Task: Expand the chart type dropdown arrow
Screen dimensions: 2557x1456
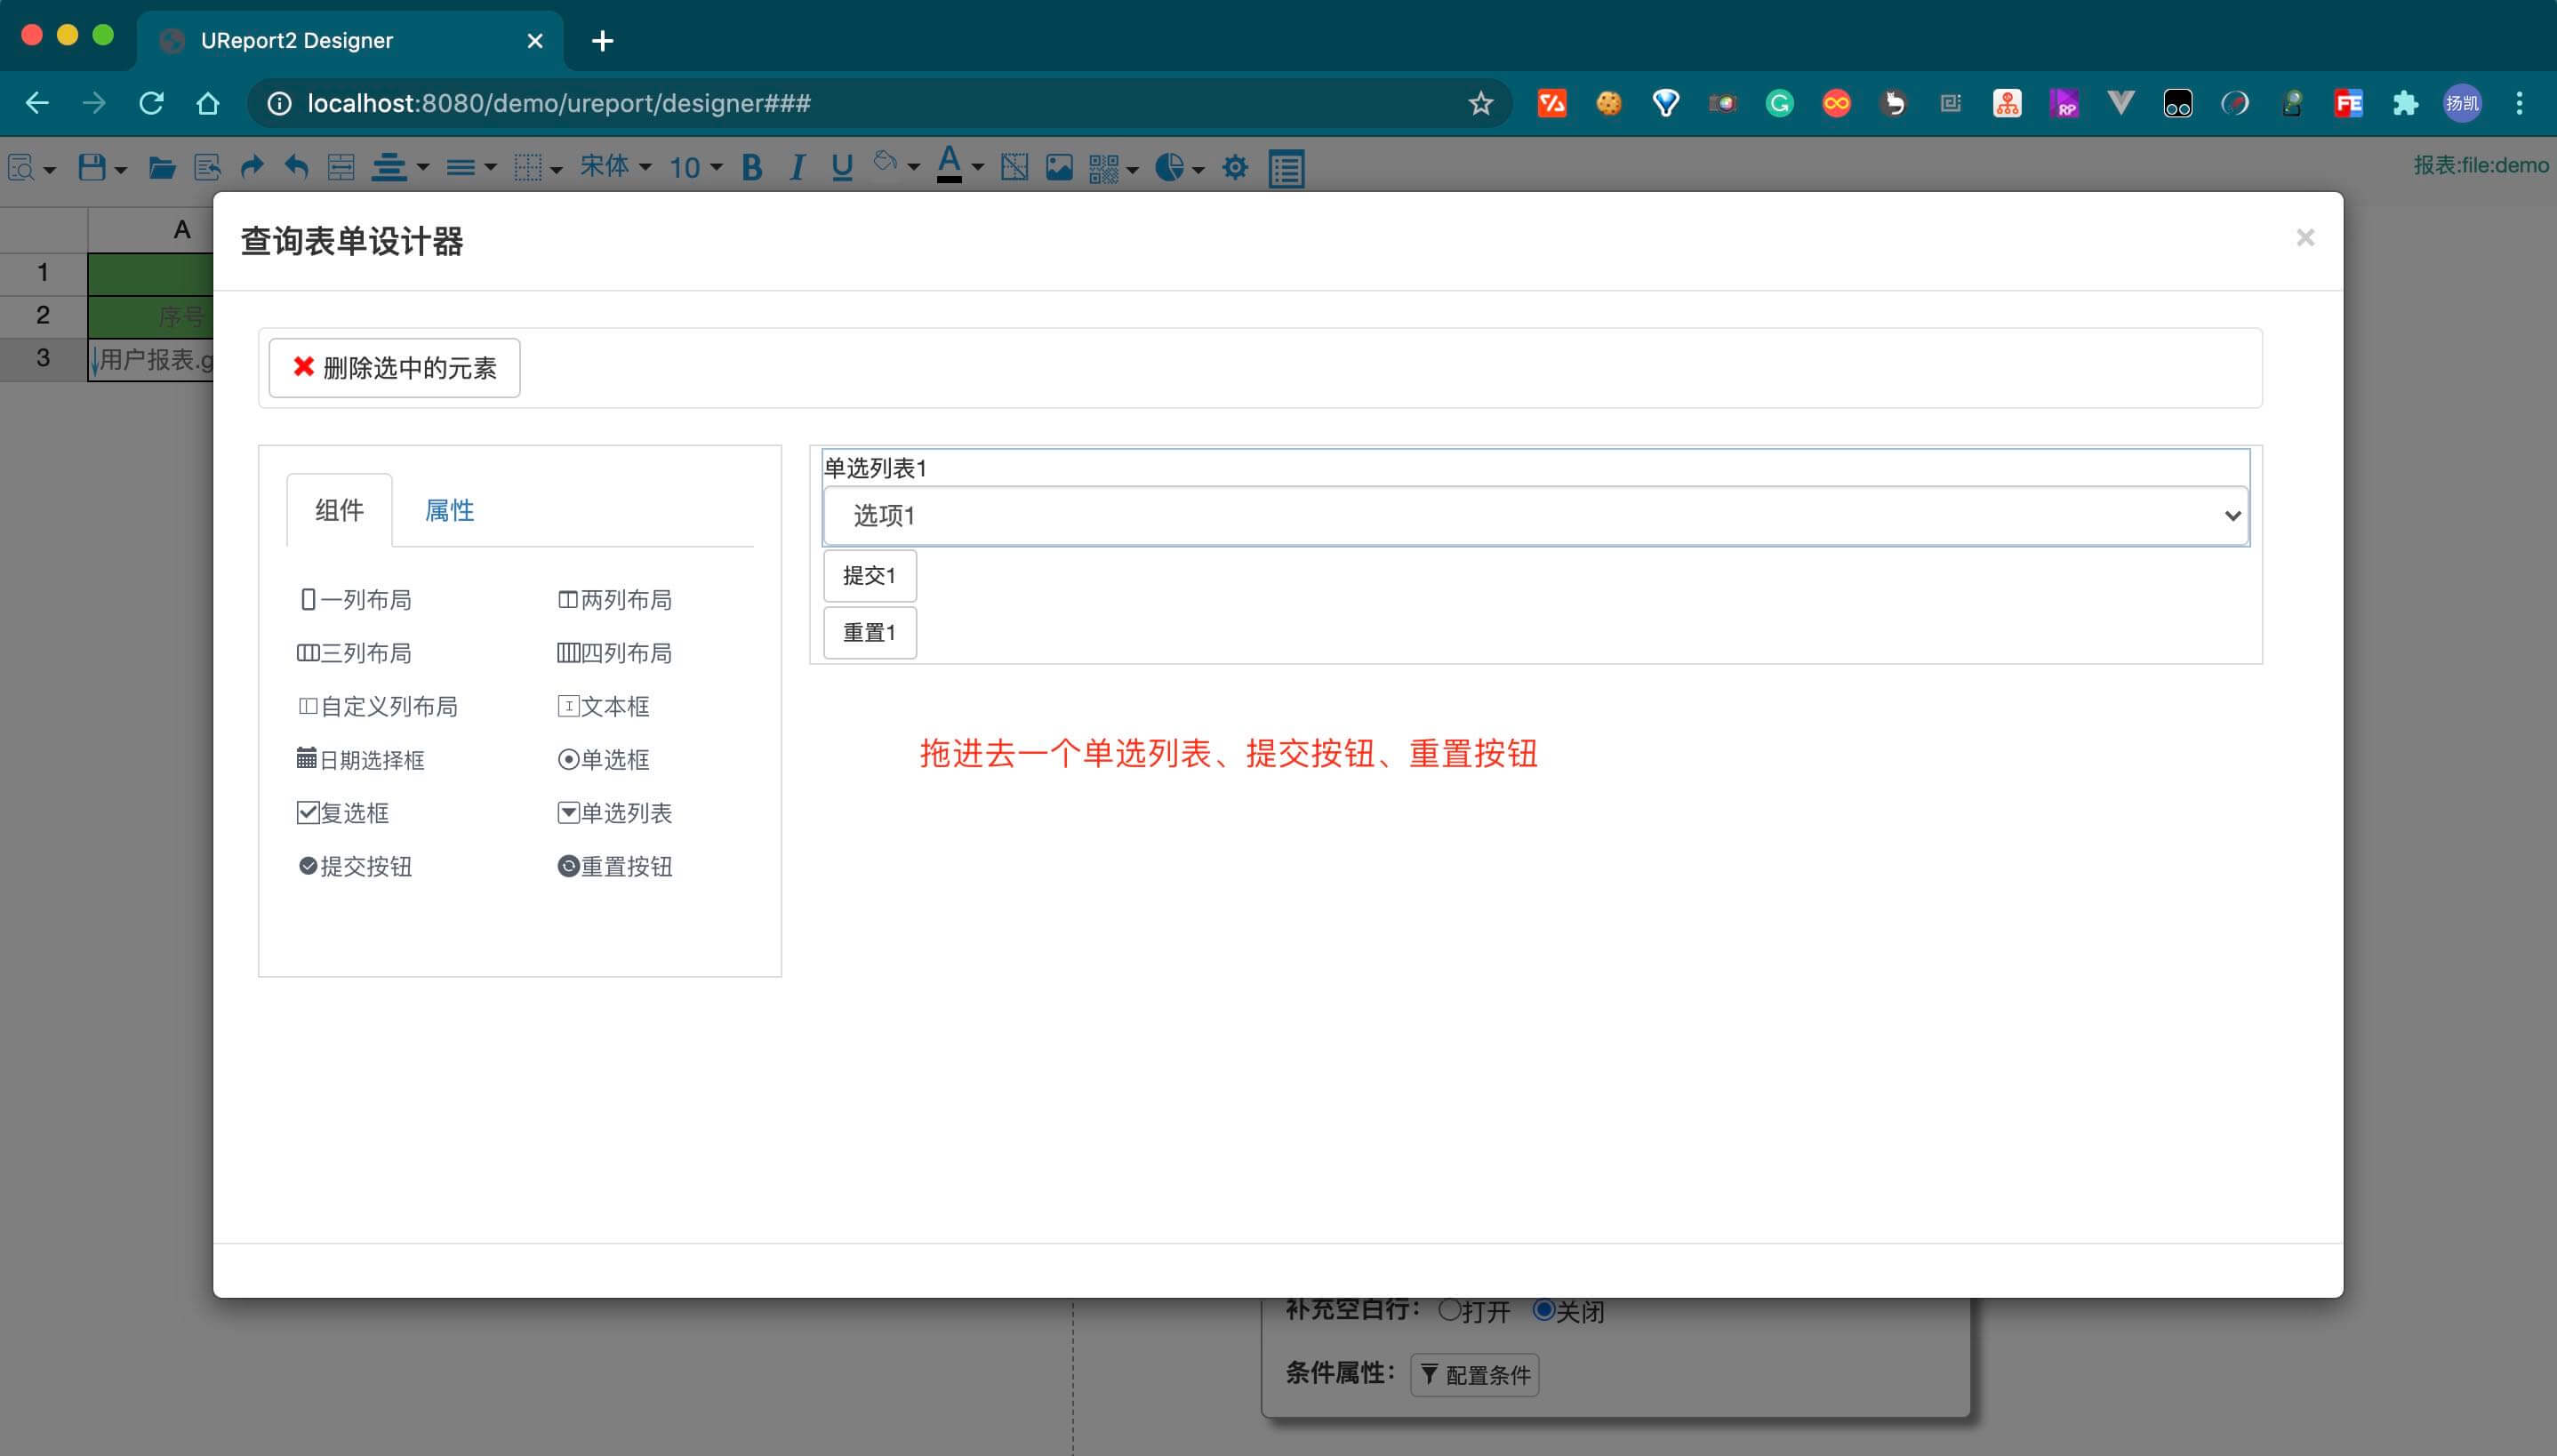Action: (1198, 169)
